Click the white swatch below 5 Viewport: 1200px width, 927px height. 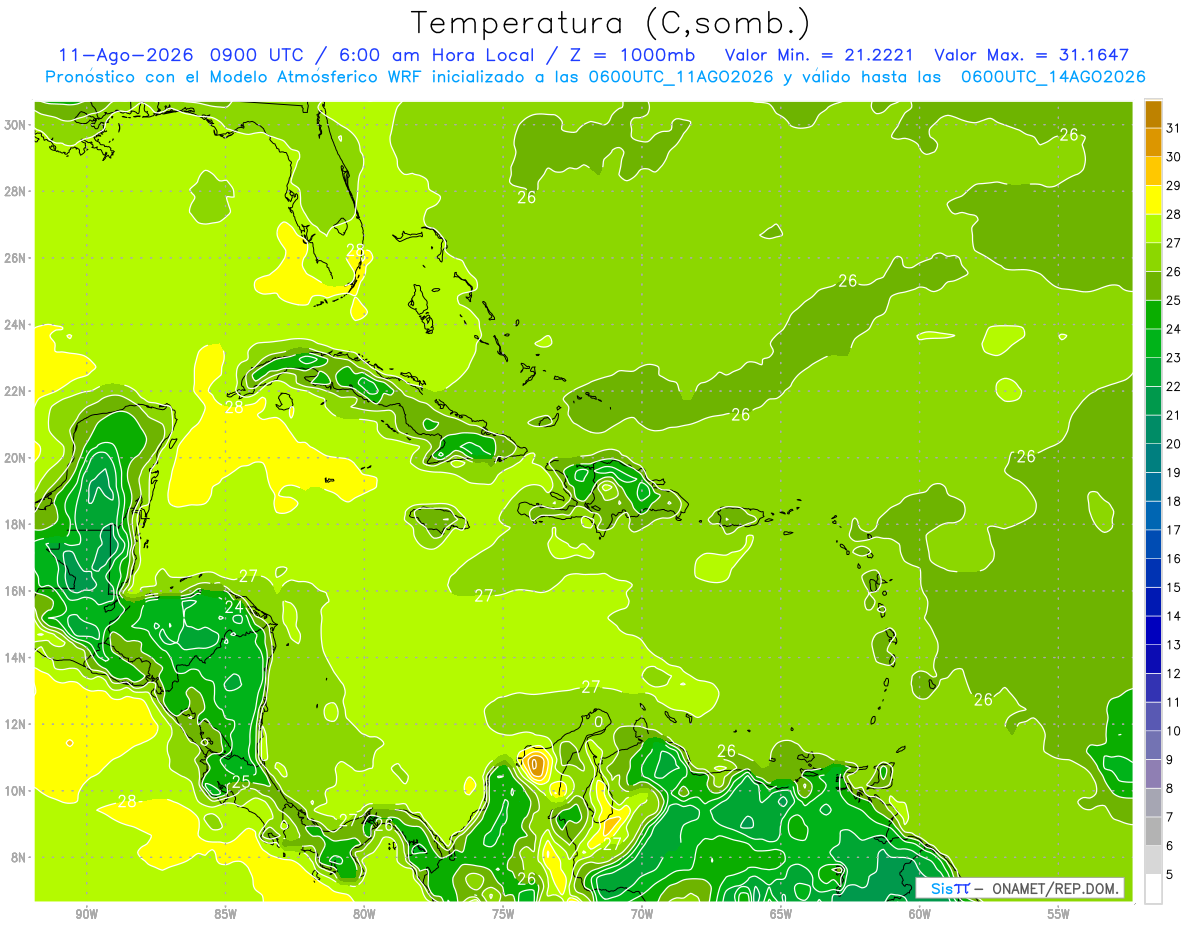pyautogui.click(x=1153, y=889)
